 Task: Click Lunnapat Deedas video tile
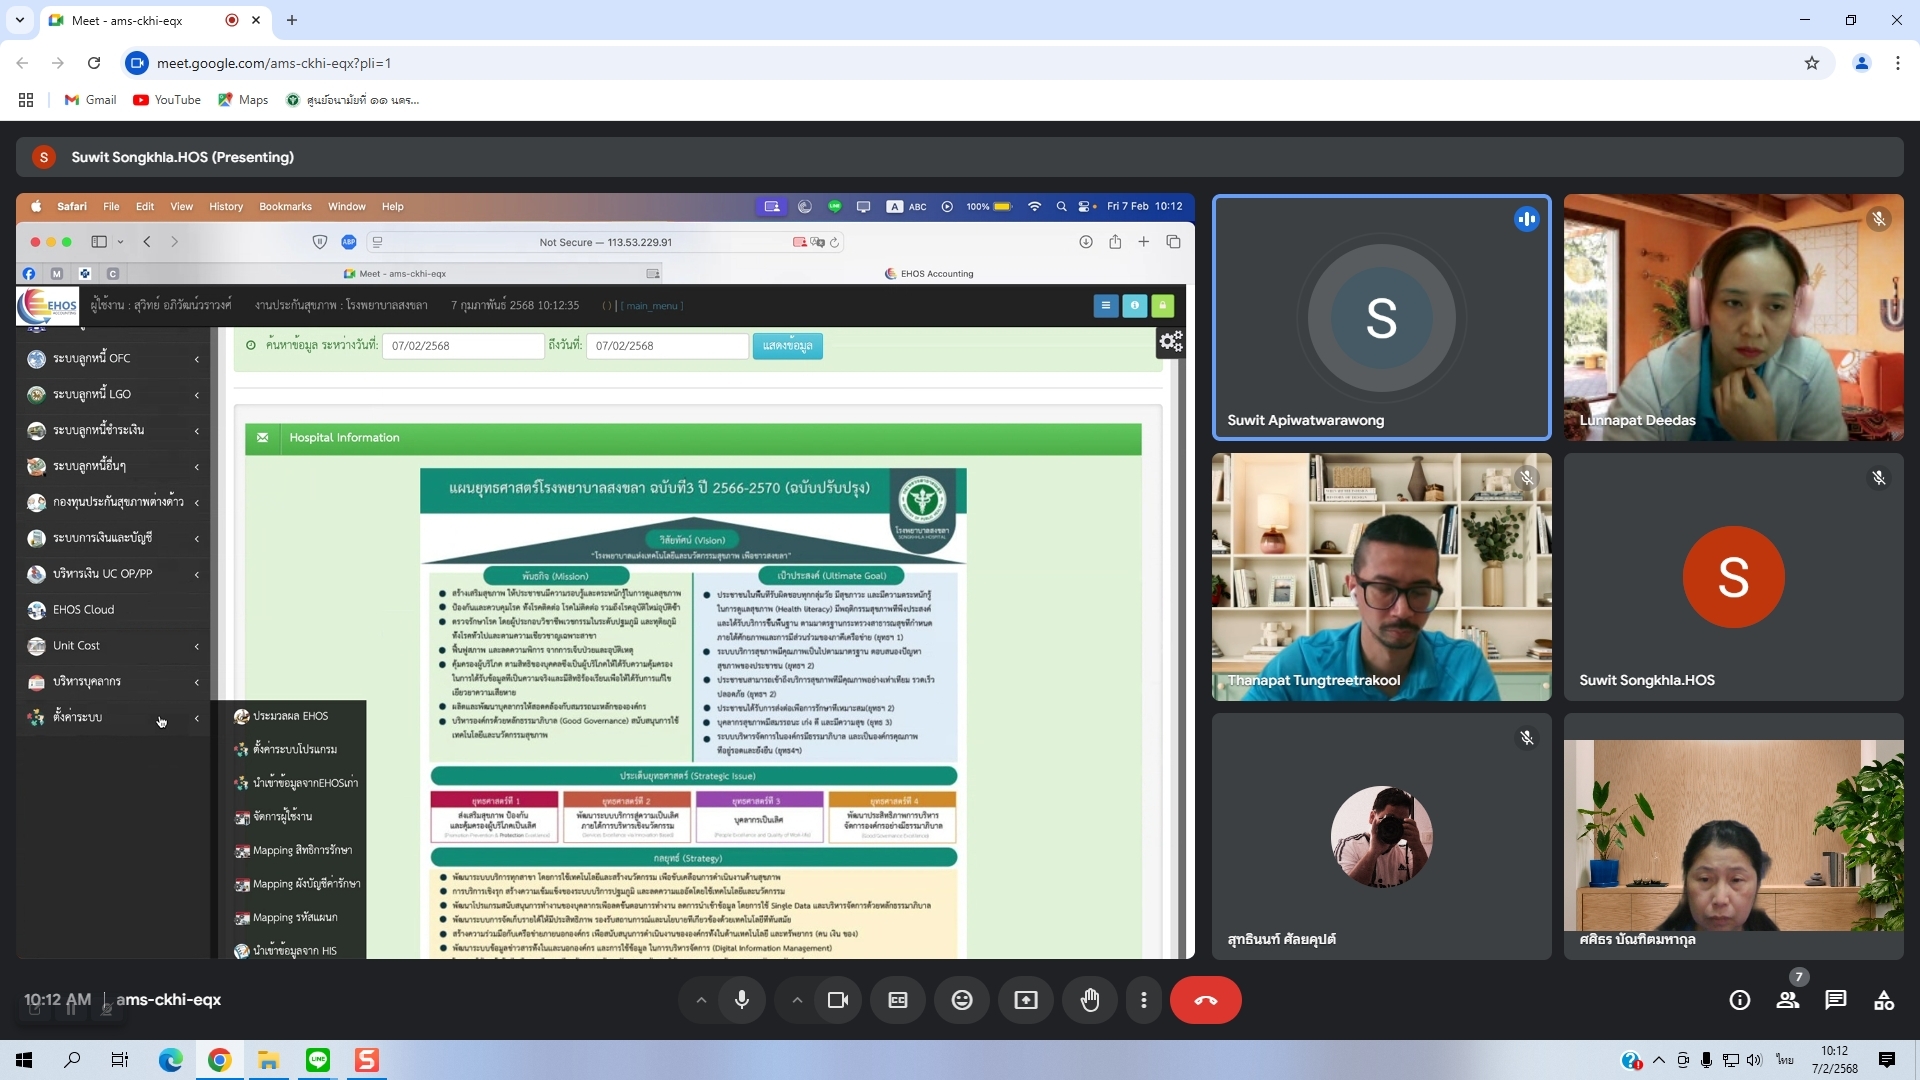coord(1734,317)
